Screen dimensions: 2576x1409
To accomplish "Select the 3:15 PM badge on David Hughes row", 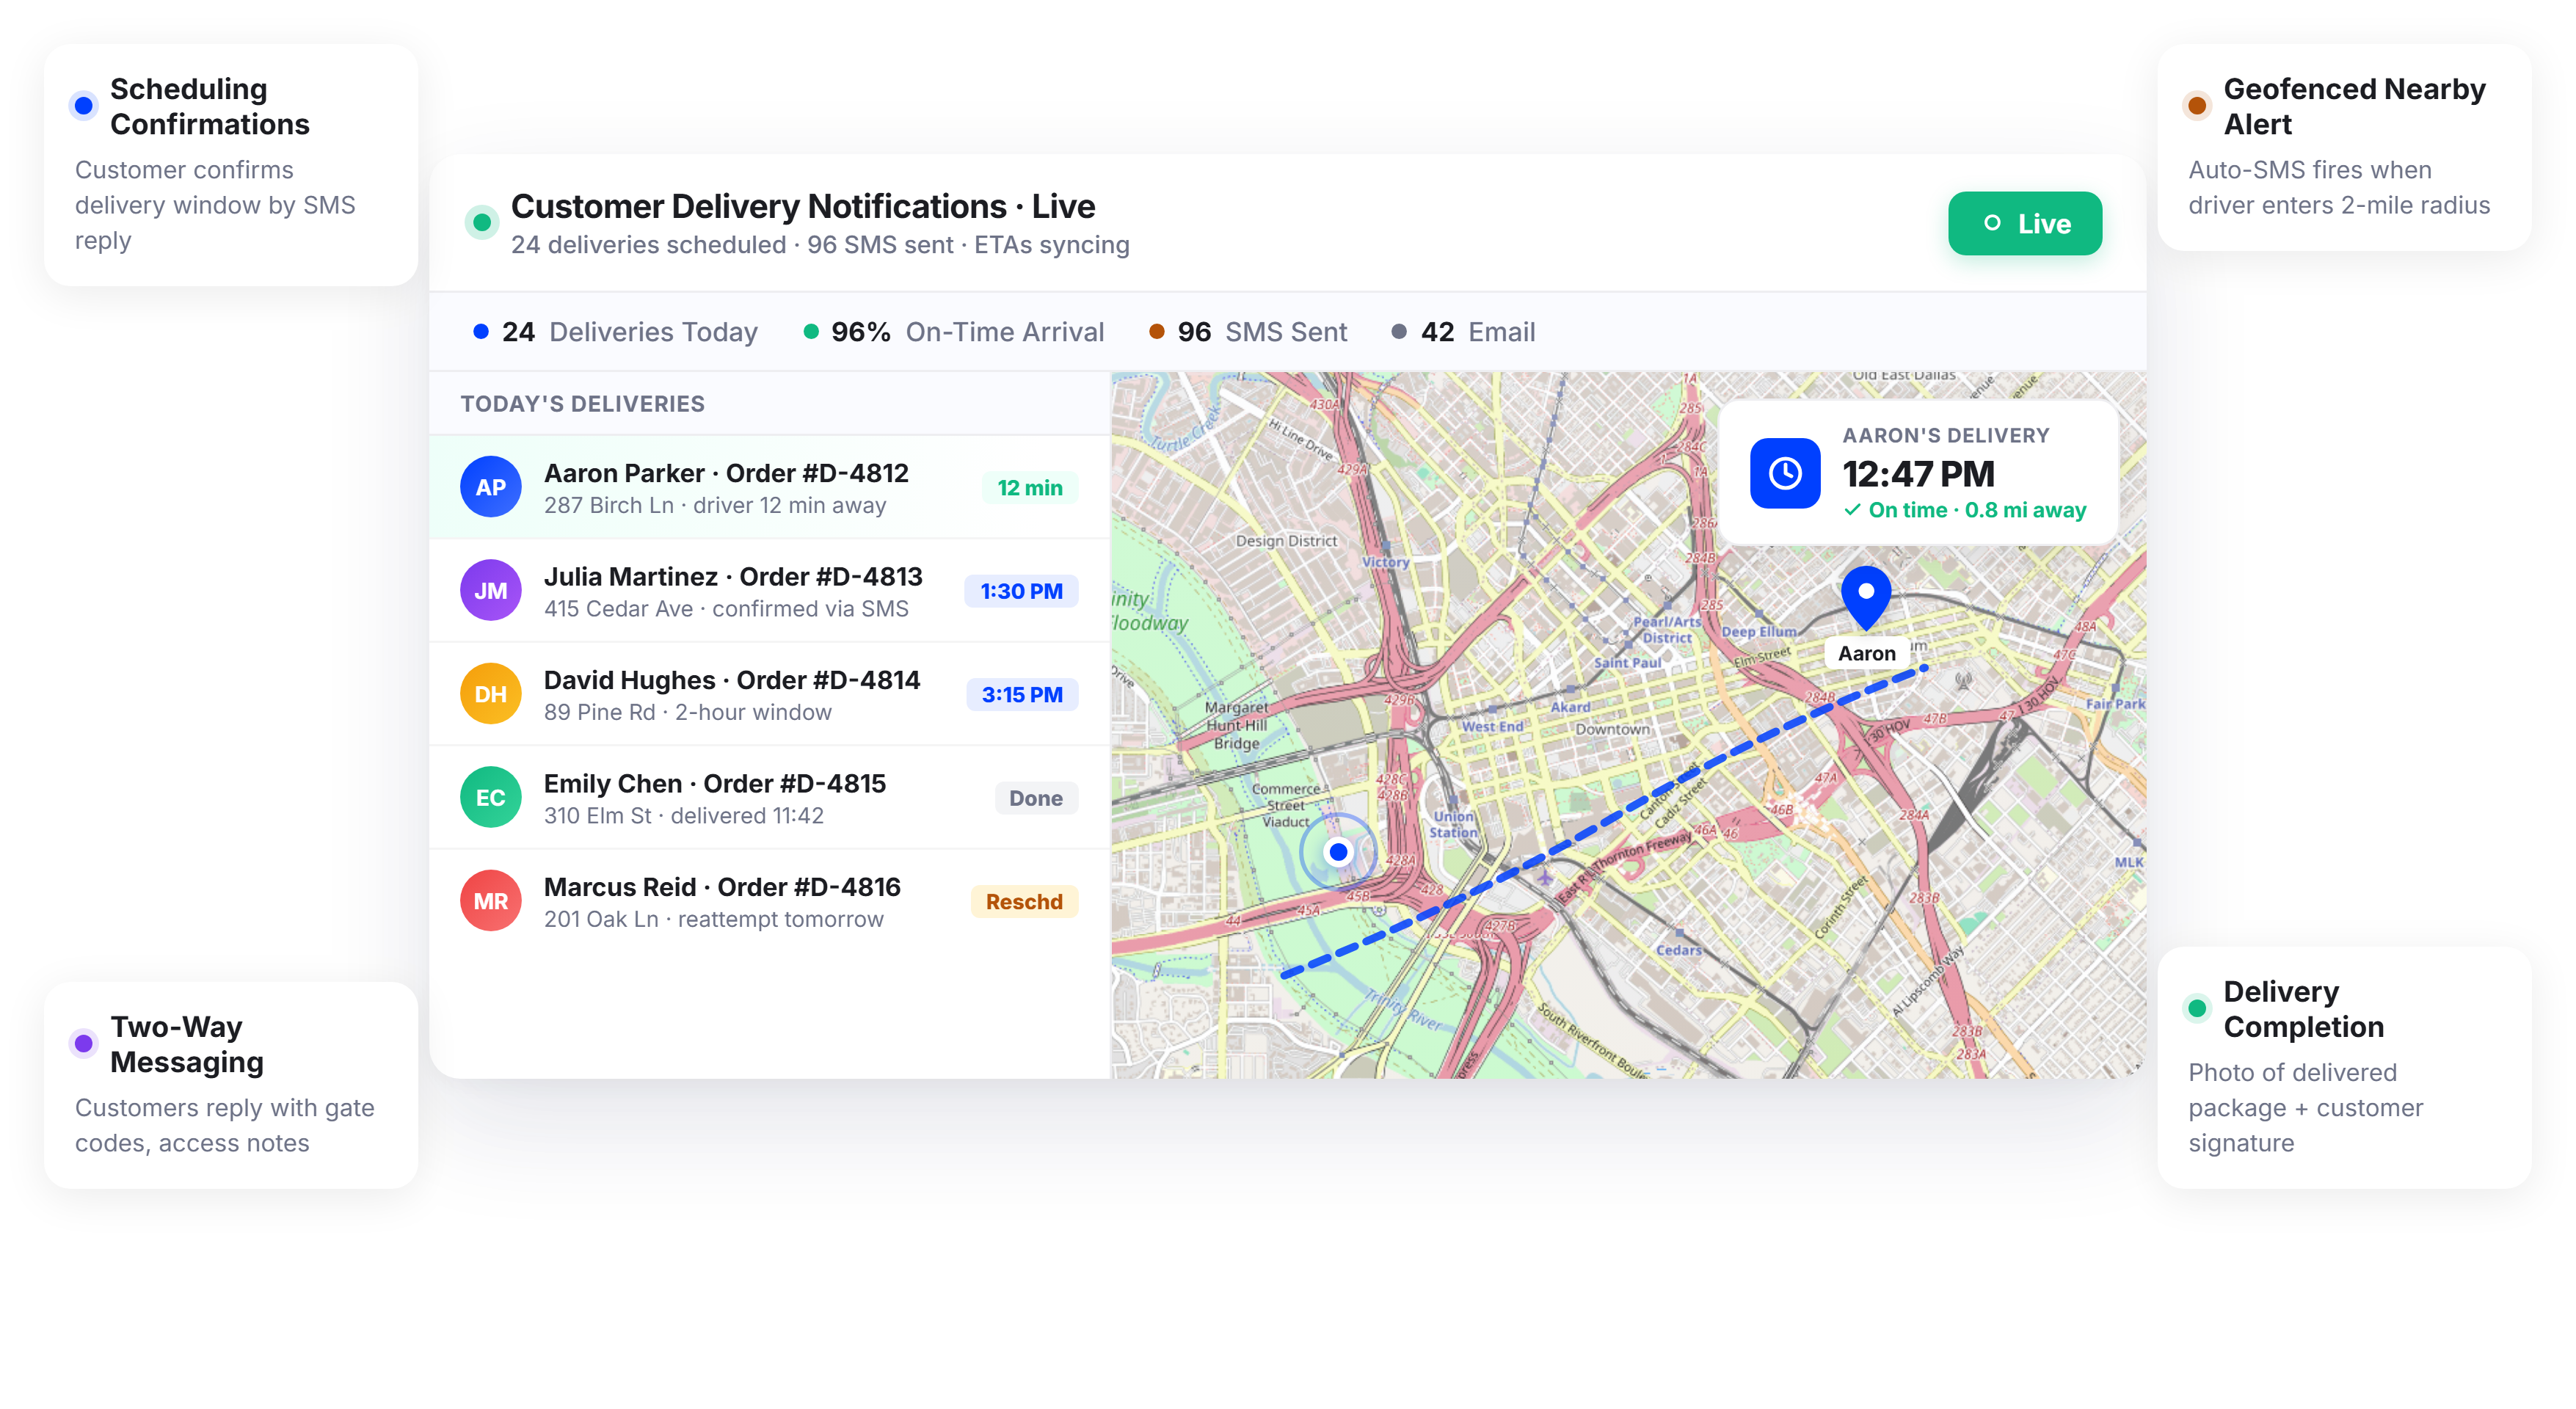I will click(1022, 694).
